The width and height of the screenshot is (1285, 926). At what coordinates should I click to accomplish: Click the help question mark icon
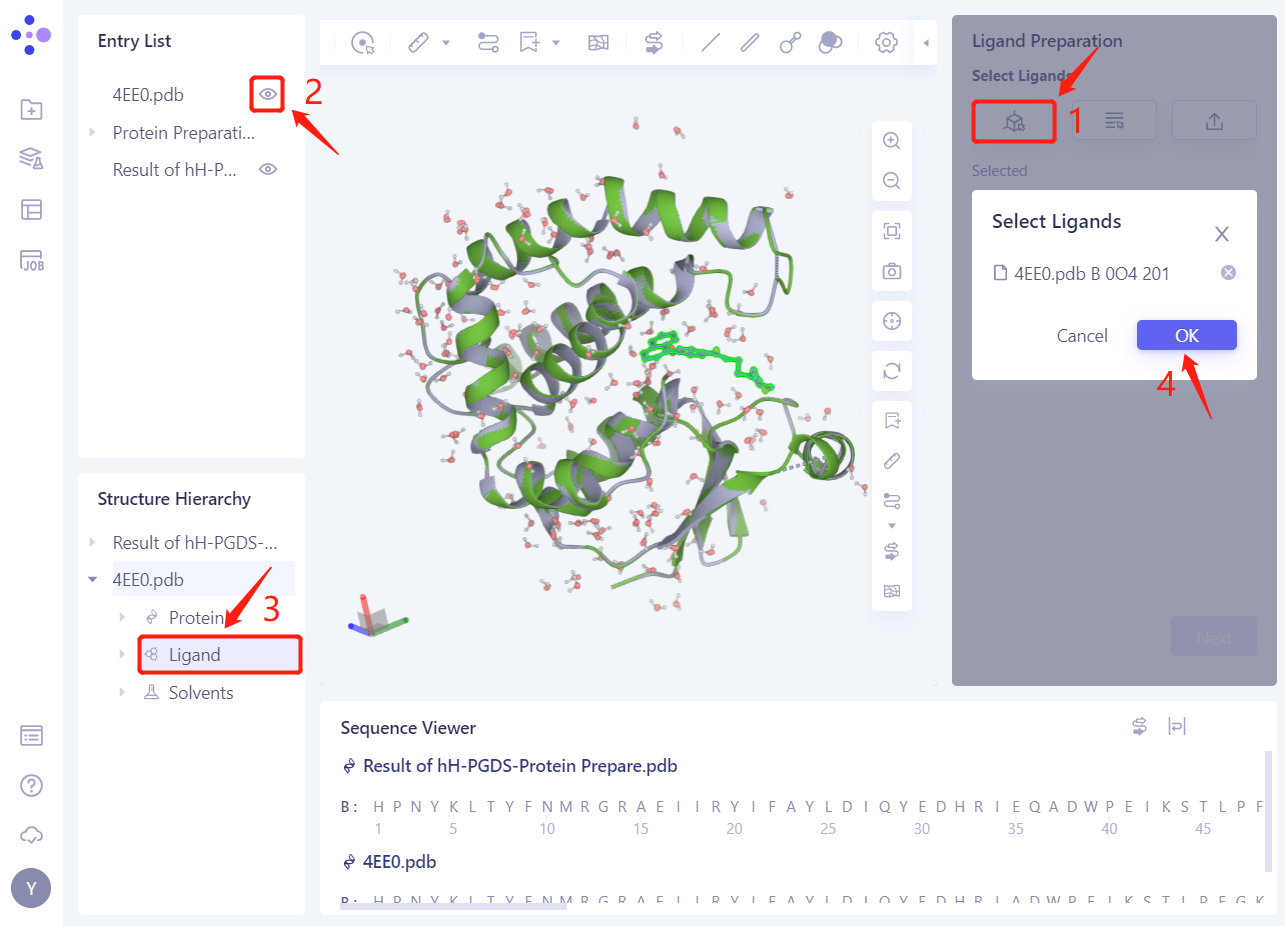point(31,785)
